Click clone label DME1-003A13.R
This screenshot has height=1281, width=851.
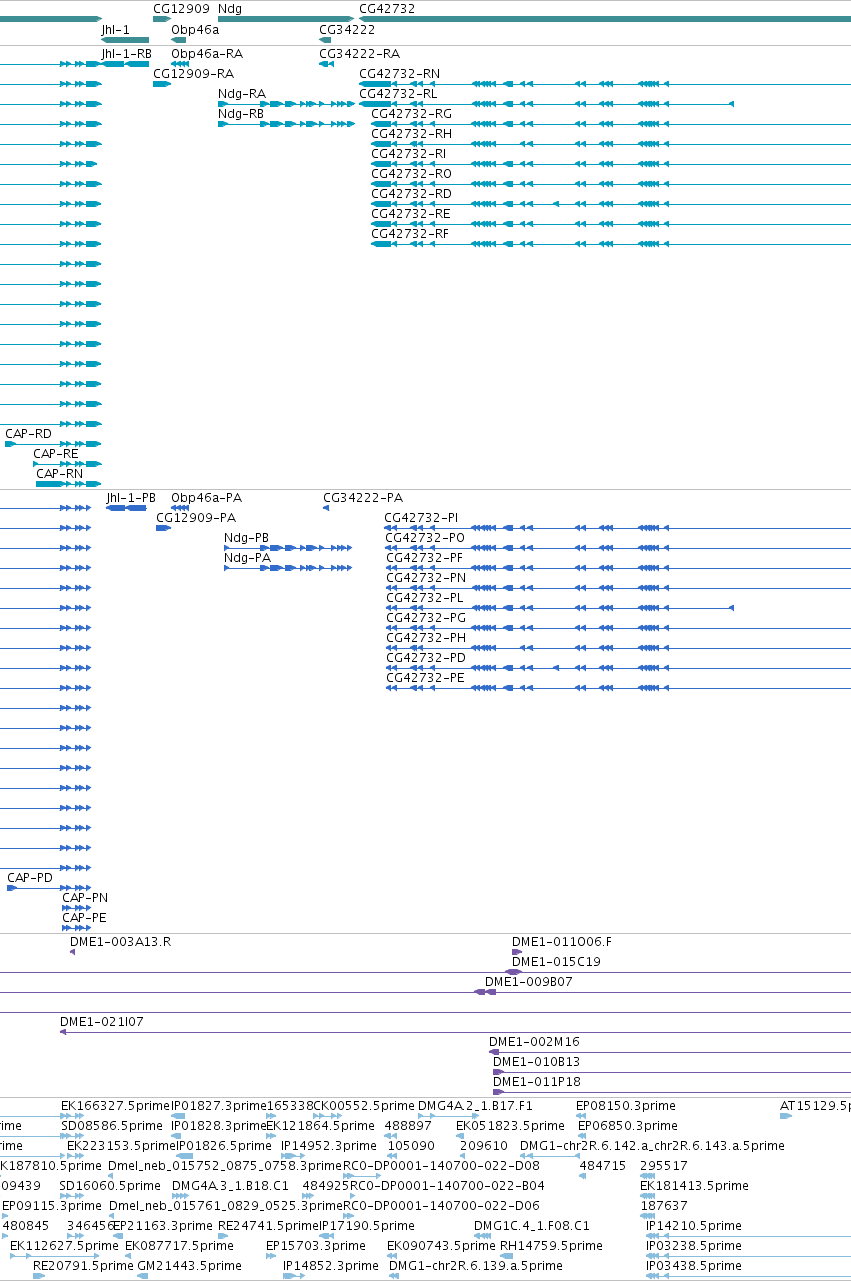[x=120, y=941]
